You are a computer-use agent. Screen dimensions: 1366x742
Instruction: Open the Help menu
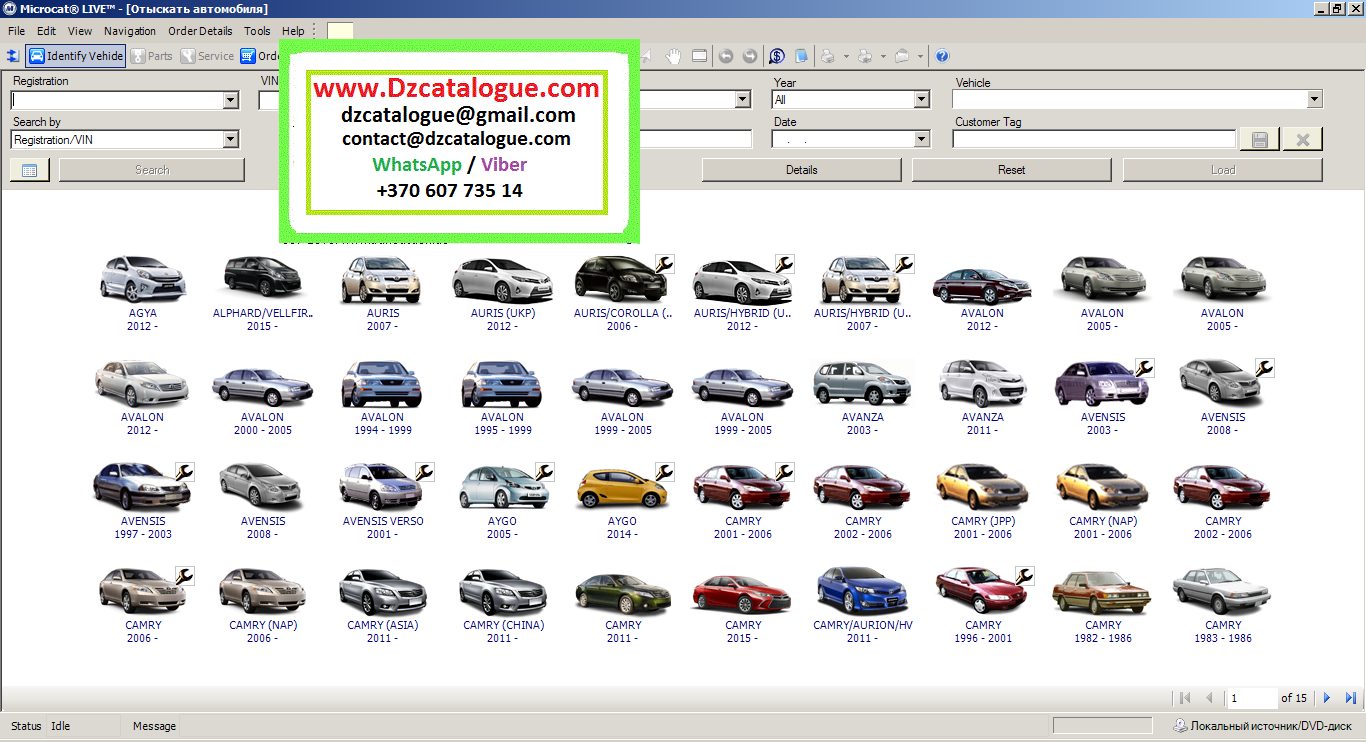(293, 31)
